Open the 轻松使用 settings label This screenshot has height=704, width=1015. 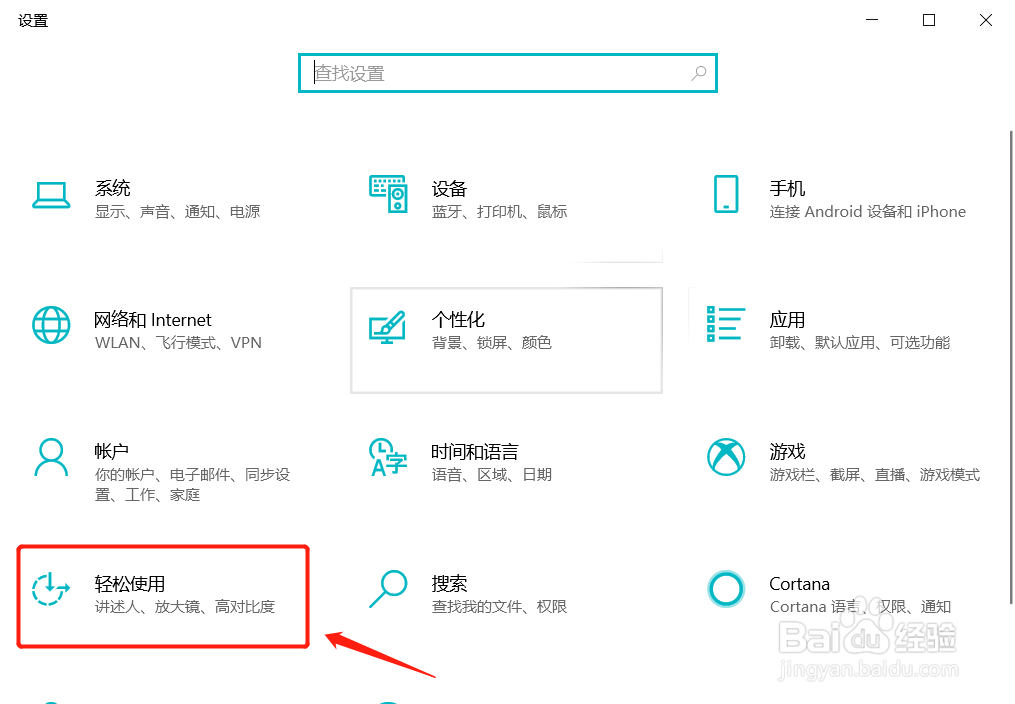point(129,584)
